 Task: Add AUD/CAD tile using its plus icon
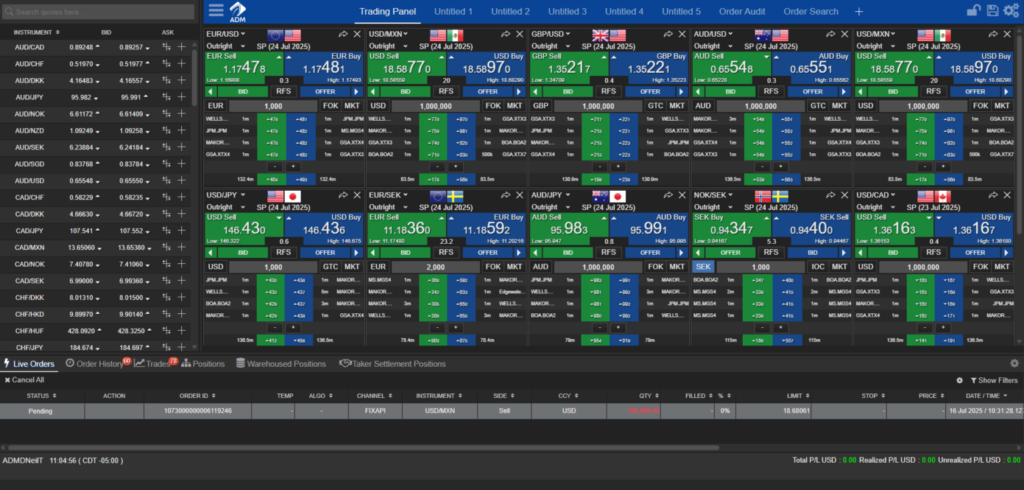tap(181, 47)
